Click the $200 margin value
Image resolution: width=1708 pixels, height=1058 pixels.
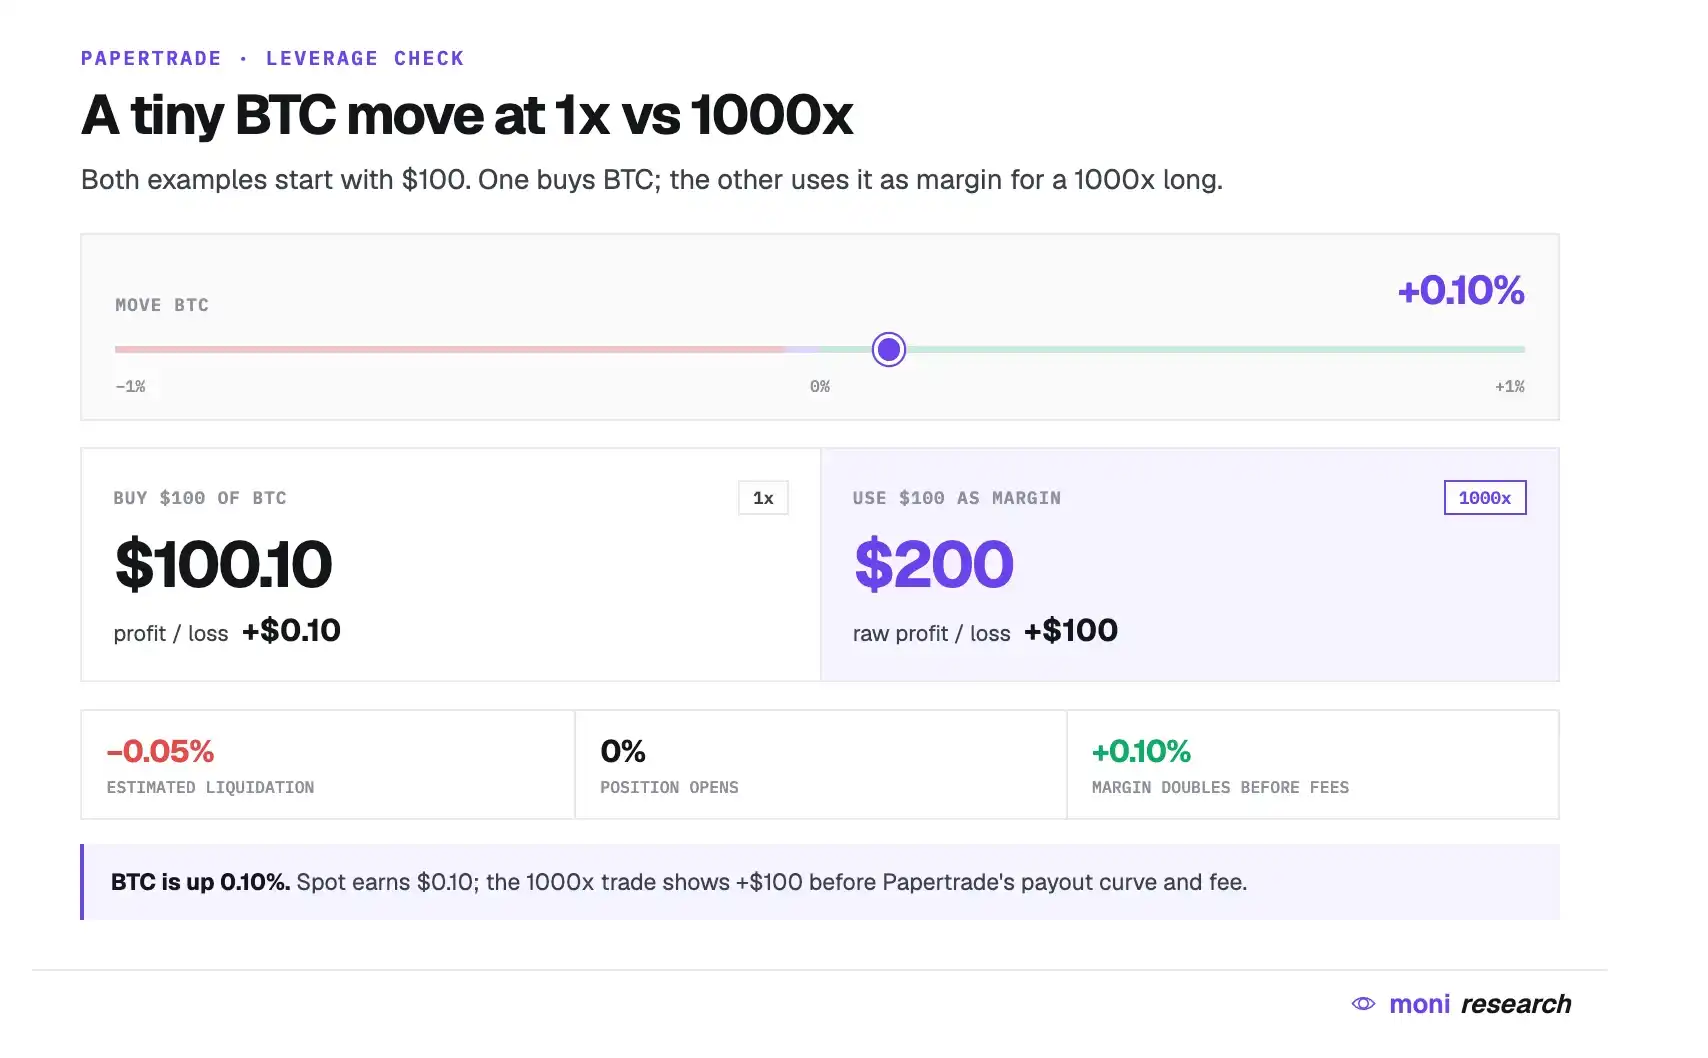[x=934, y=565]
